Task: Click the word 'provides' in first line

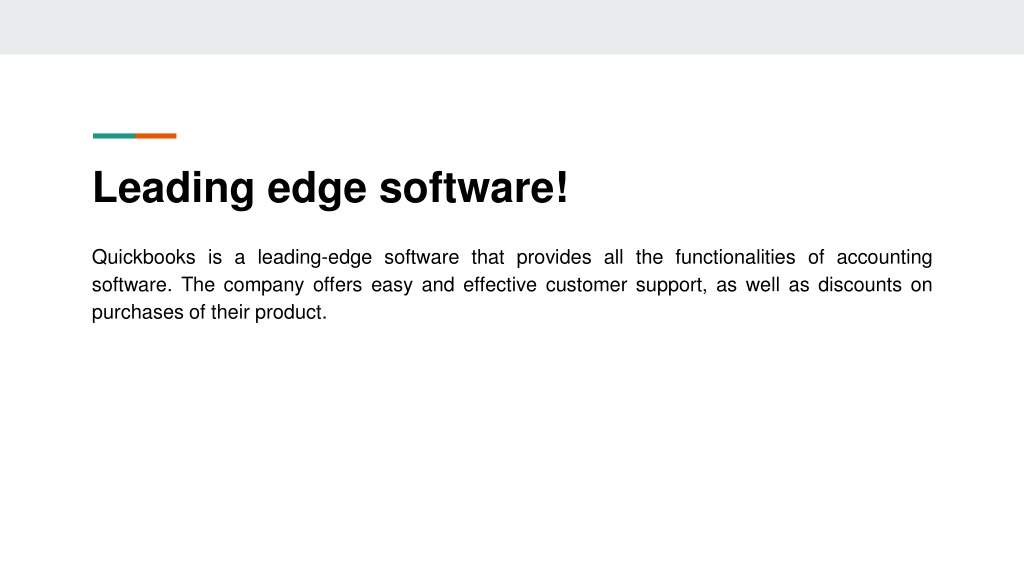Action: click(554, 258)
